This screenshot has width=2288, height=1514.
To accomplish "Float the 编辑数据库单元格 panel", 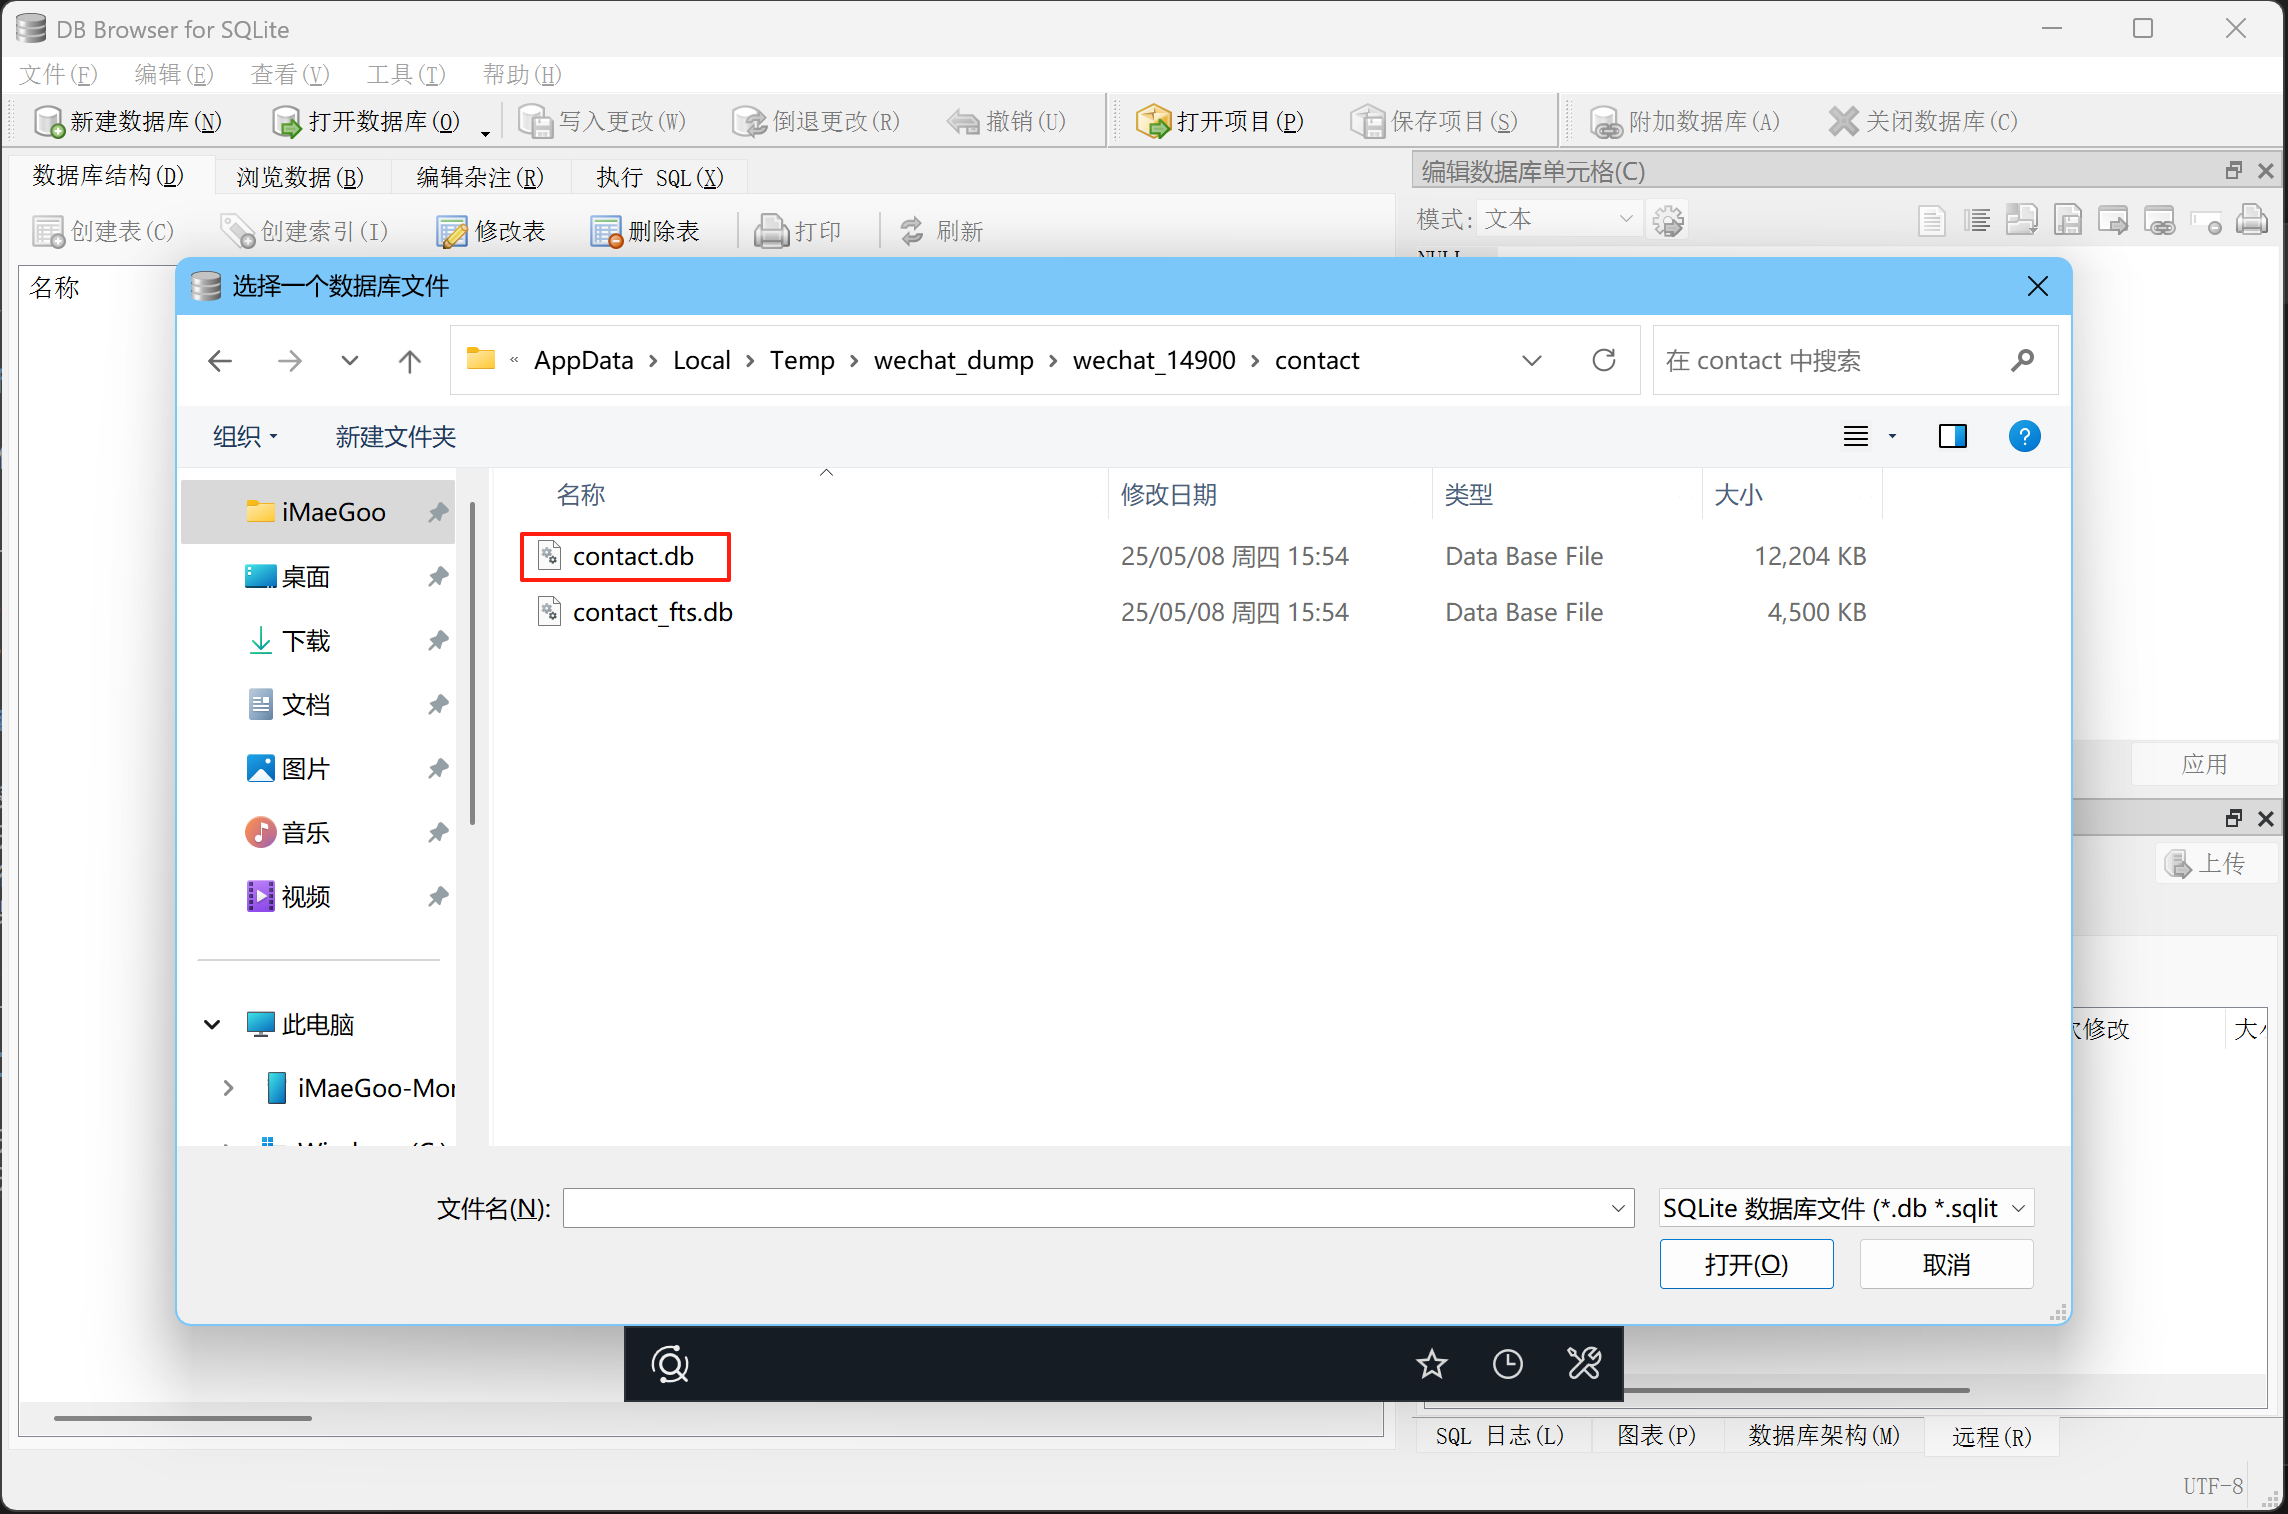I will click(2234, 171).
